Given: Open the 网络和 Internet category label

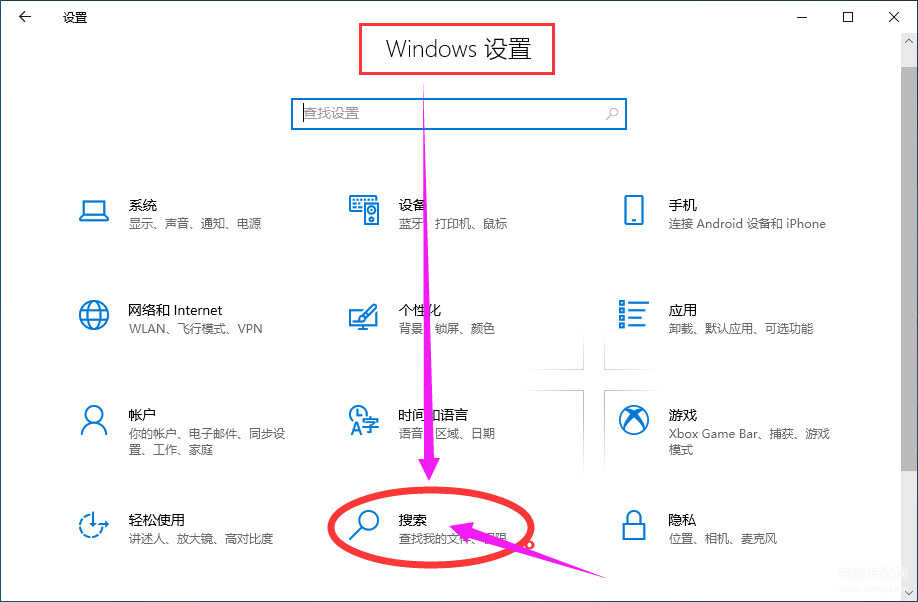Looking at the screenshot, I should click(175, 310).
